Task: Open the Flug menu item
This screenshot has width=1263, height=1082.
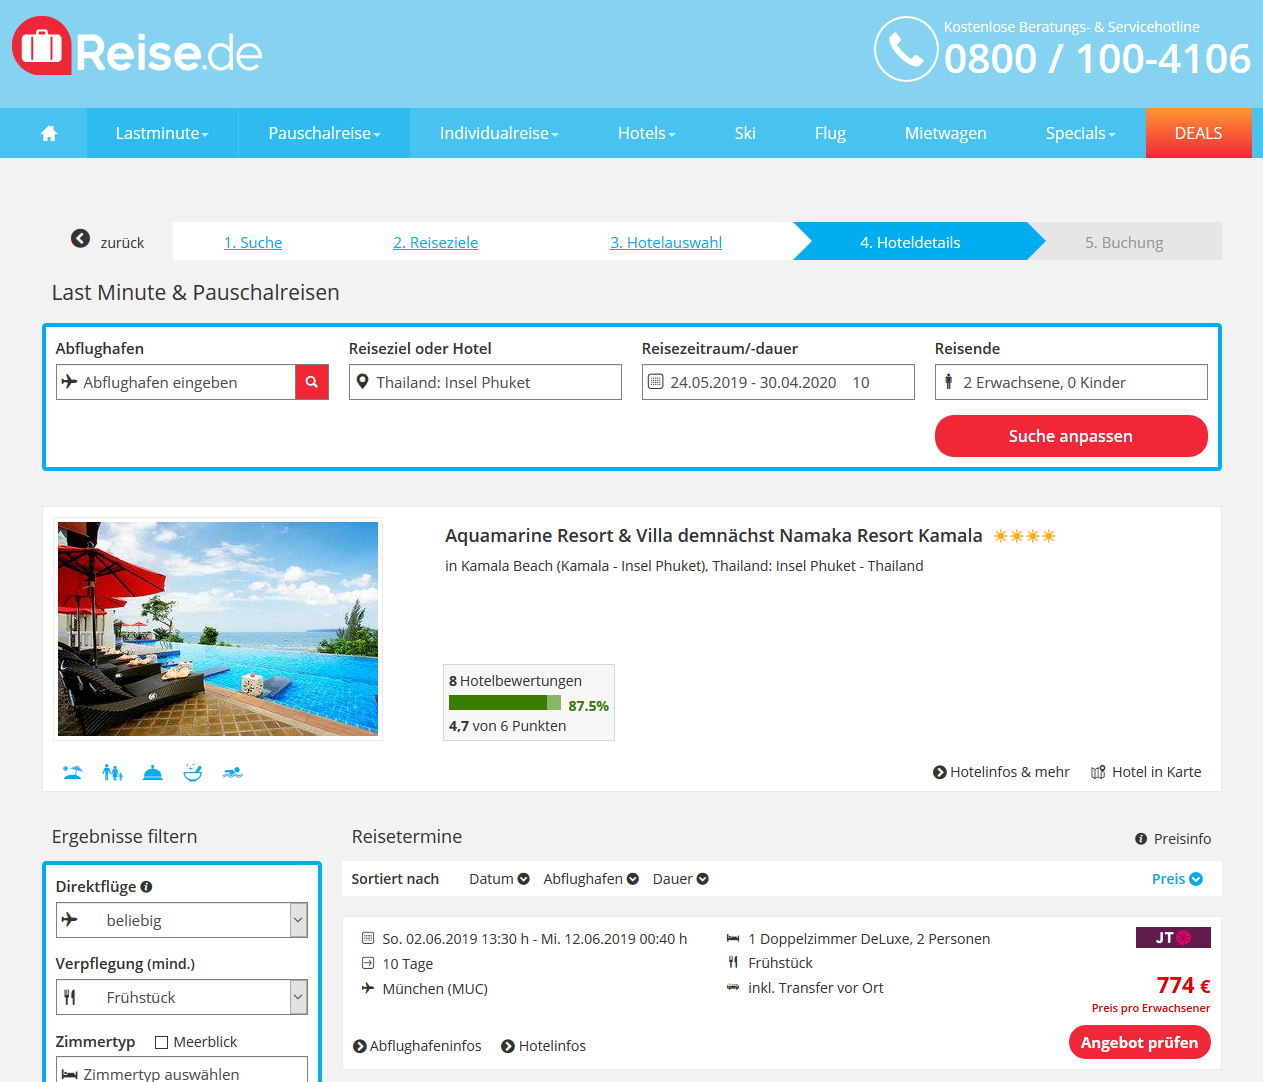Action: point(830,133)
